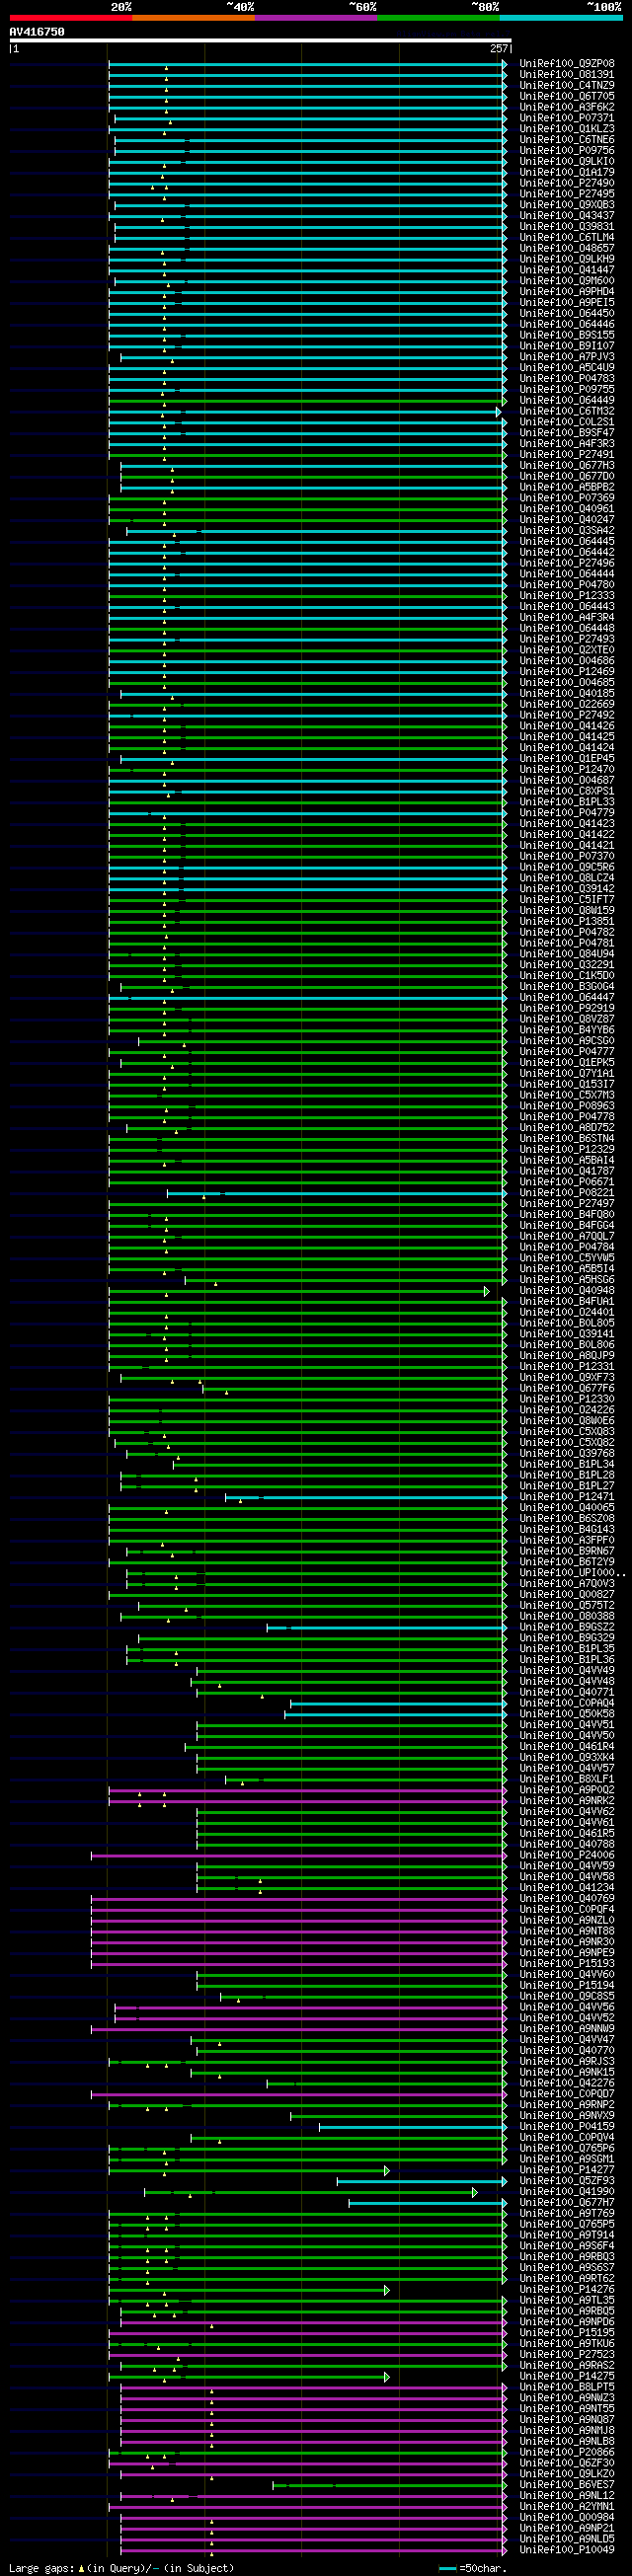This screenshot has width=632, height=2576.
Task: Click label UniRef100_A7PJV3
Action: (x=567, y=357)
